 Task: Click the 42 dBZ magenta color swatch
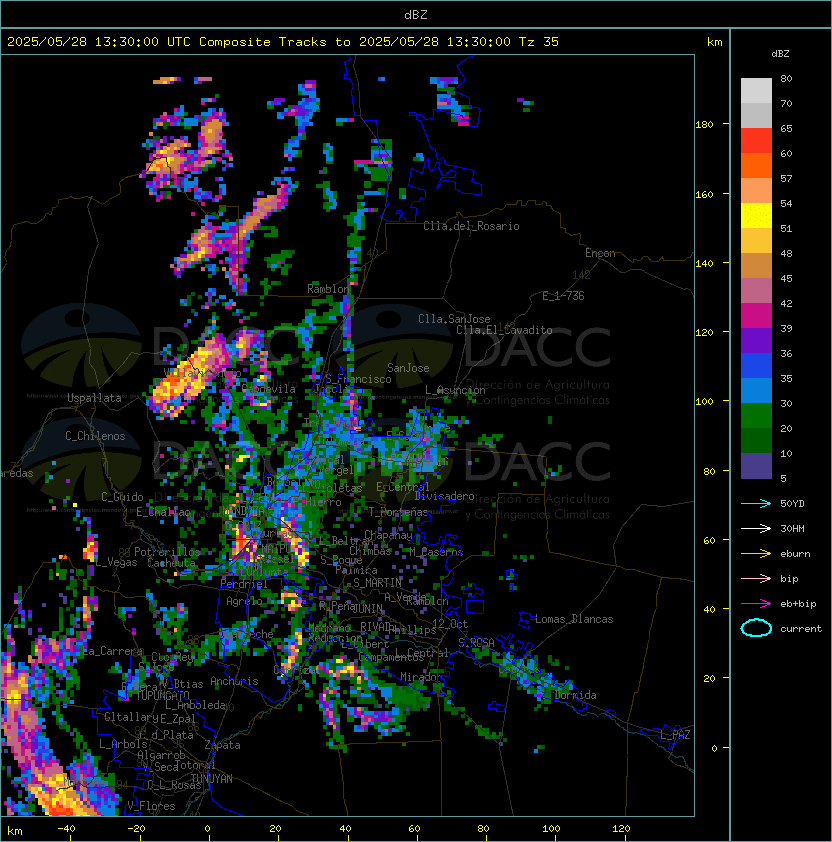(x=756, y=316)
